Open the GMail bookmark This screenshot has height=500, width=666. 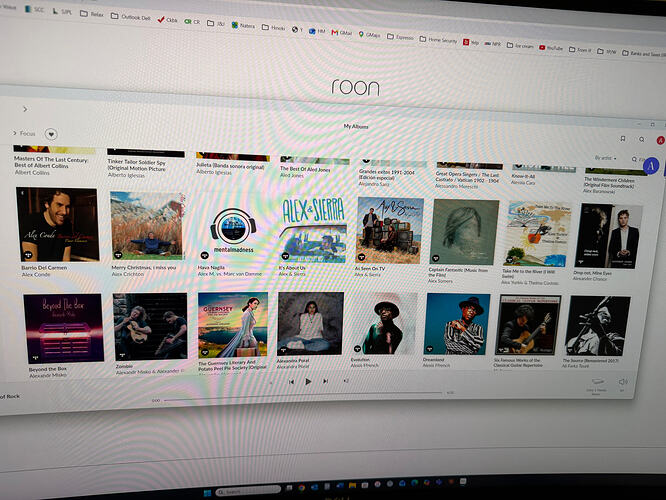point(341,32)
